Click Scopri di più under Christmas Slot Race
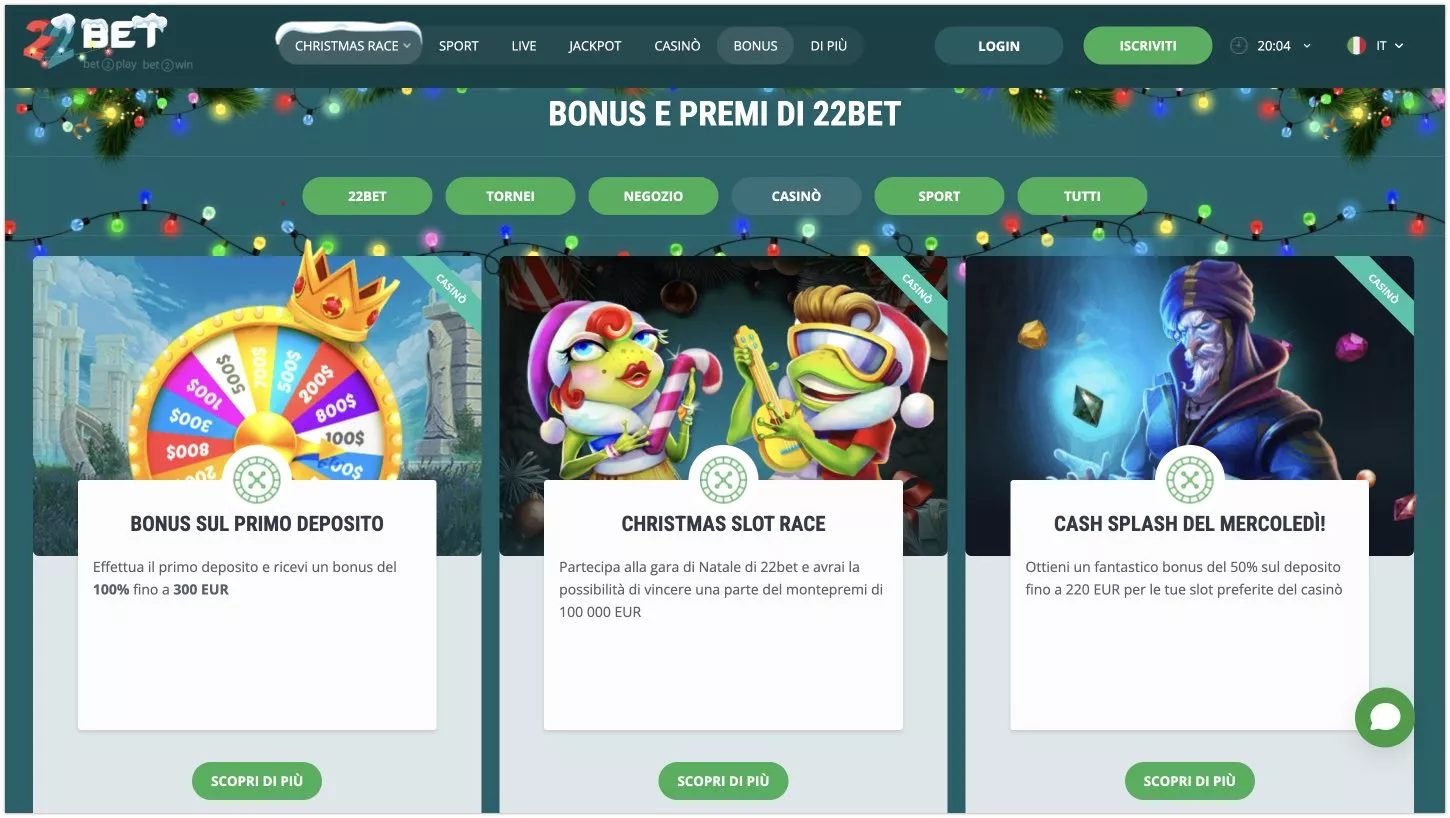This screenshot has height=818, width=1450. coord(723,781)
